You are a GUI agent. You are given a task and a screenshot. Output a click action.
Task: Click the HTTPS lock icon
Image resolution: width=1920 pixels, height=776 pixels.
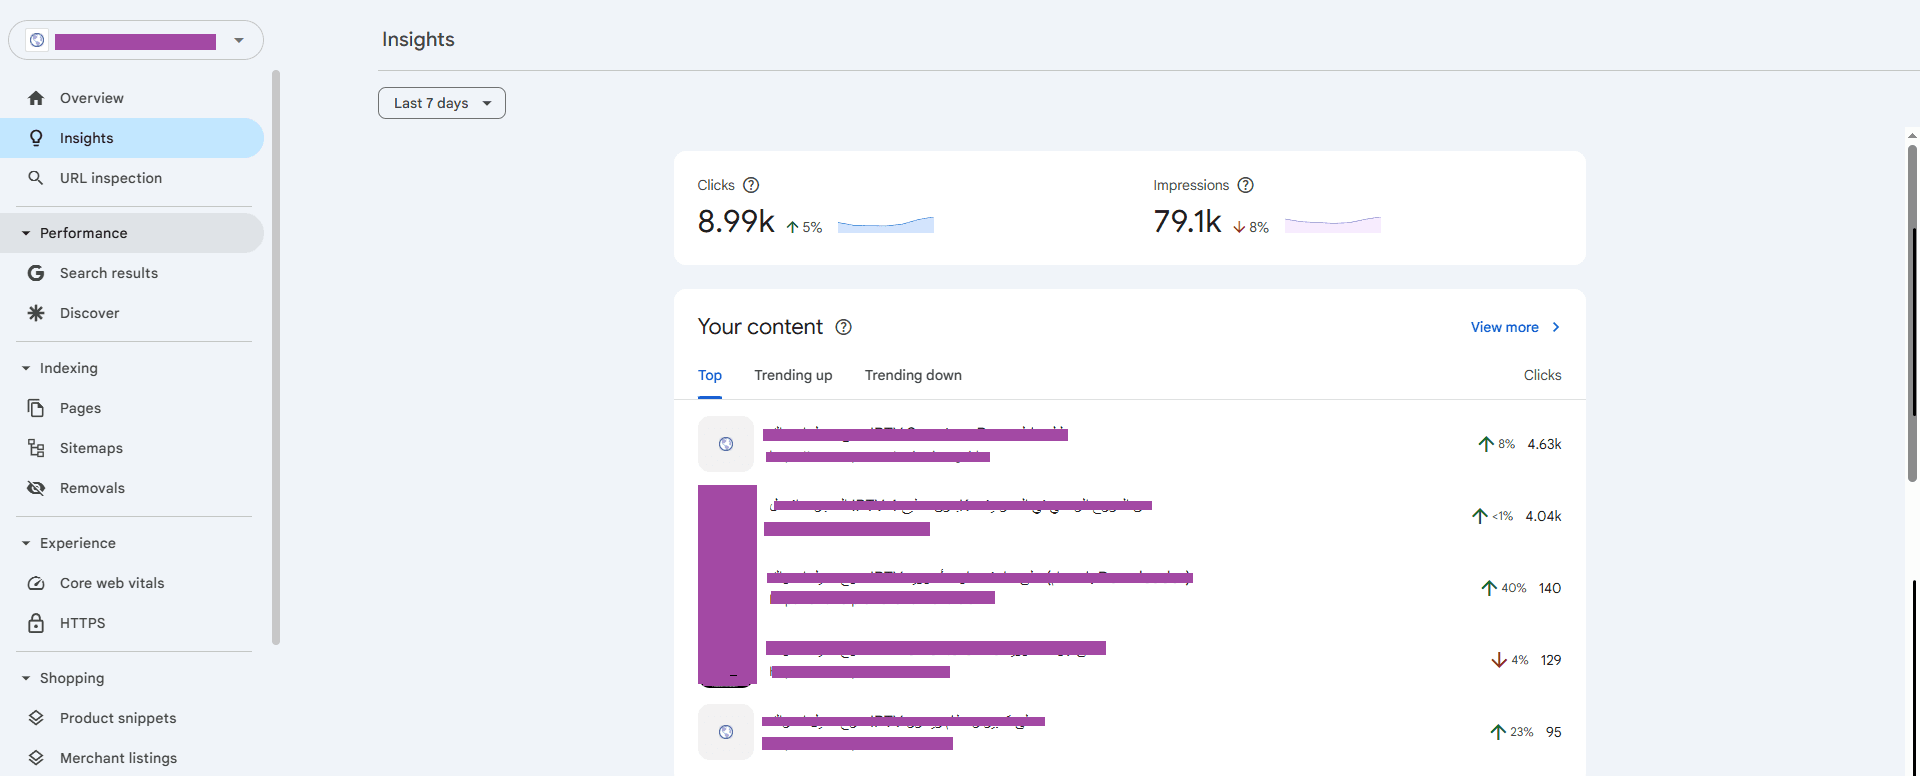(x=36, y=623)
